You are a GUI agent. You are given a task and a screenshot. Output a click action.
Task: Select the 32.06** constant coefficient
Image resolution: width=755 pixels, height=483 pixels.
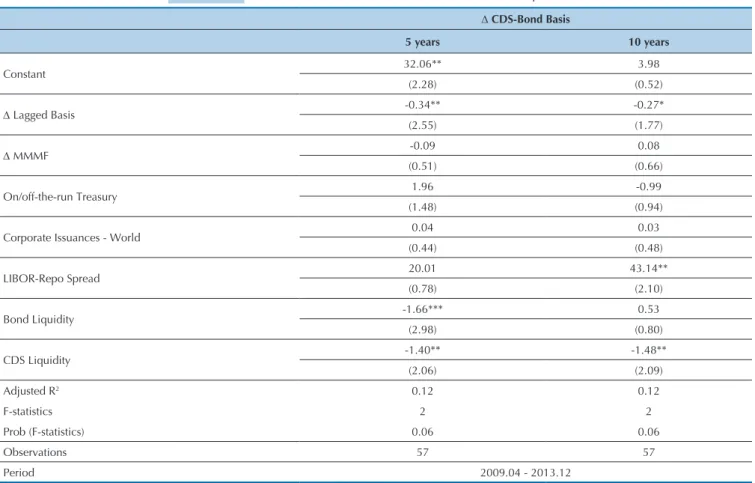422,64
